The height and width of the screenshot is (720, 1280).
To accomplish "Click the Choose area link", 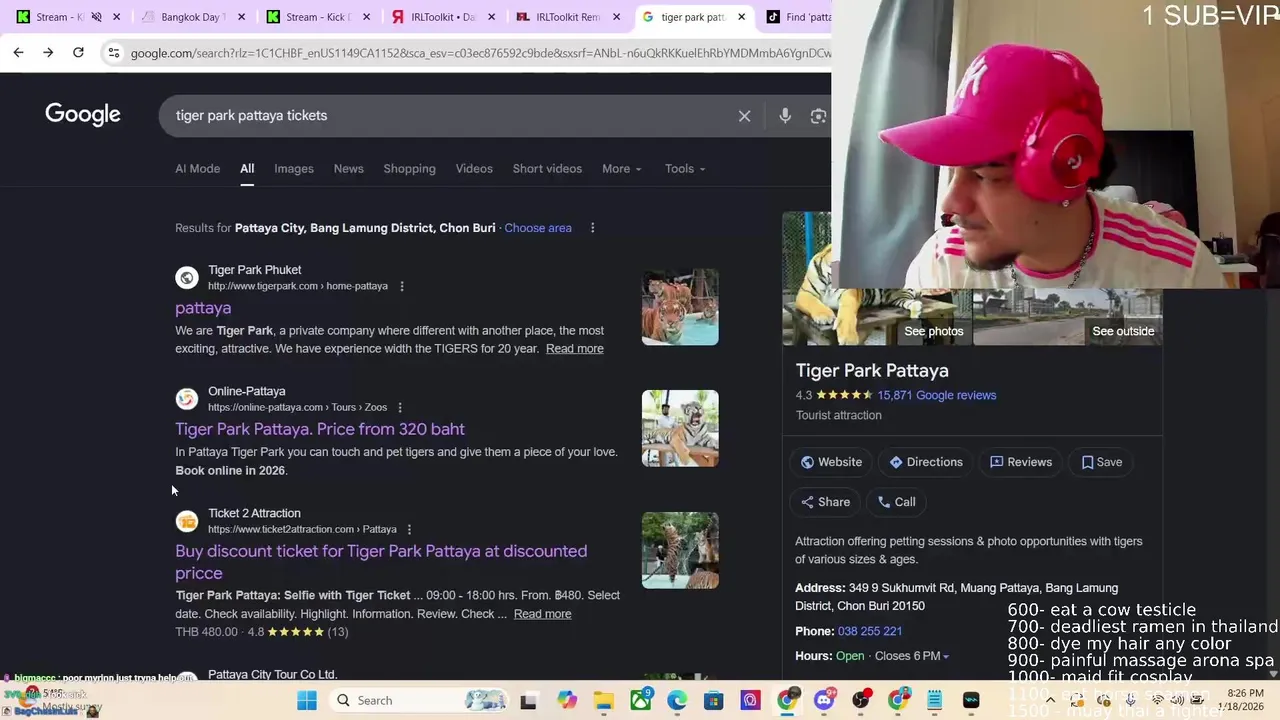I will (x=538, y=228).
